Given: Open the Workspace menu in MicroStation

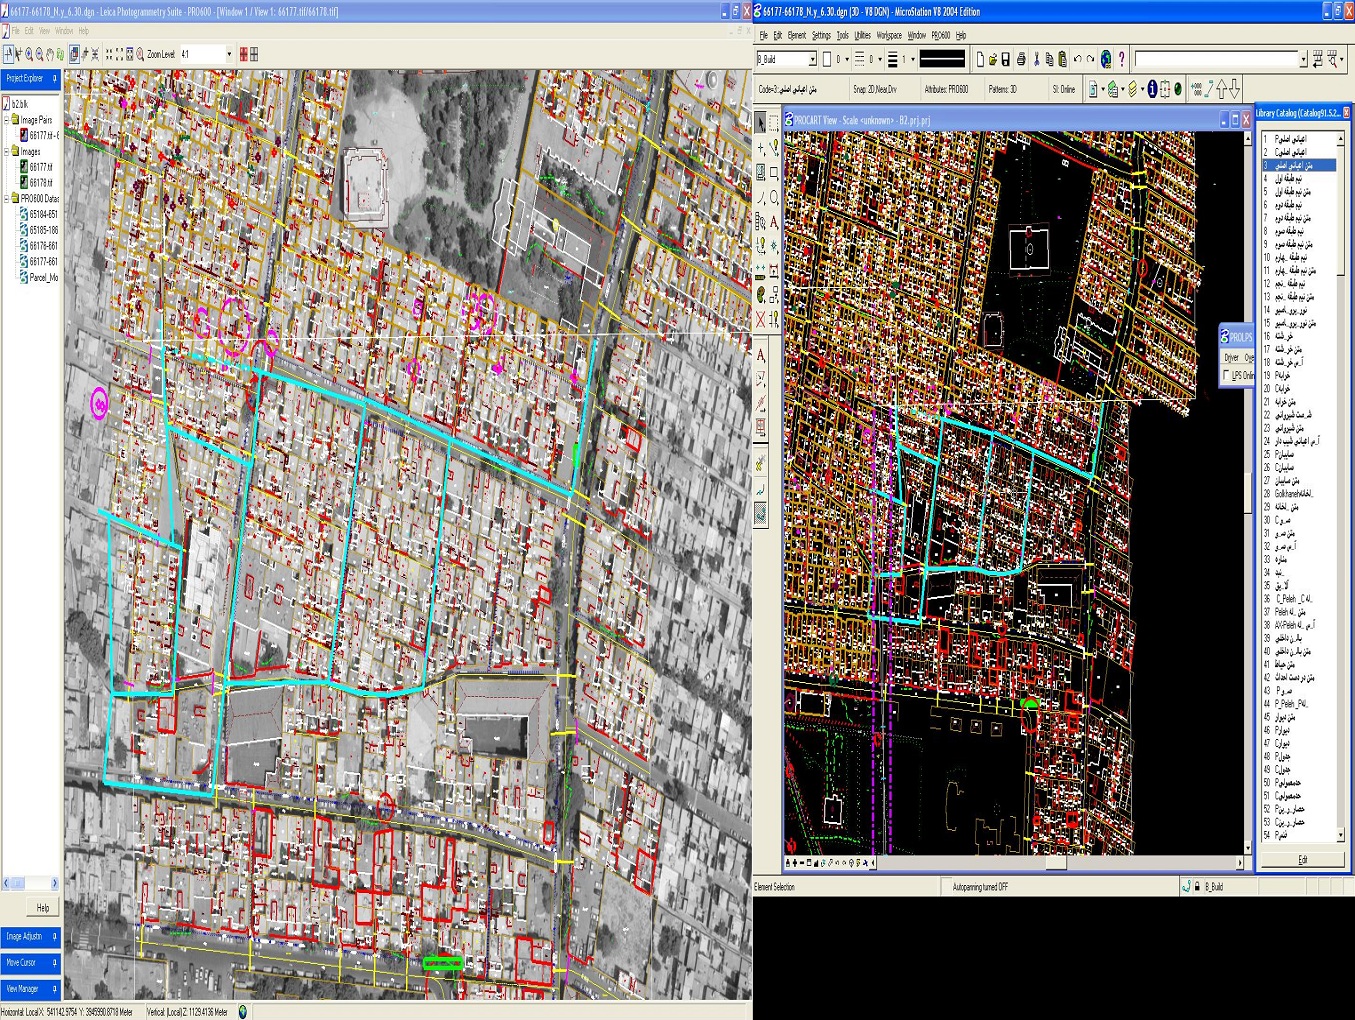Looking at the screenshot, I should 888,35.
